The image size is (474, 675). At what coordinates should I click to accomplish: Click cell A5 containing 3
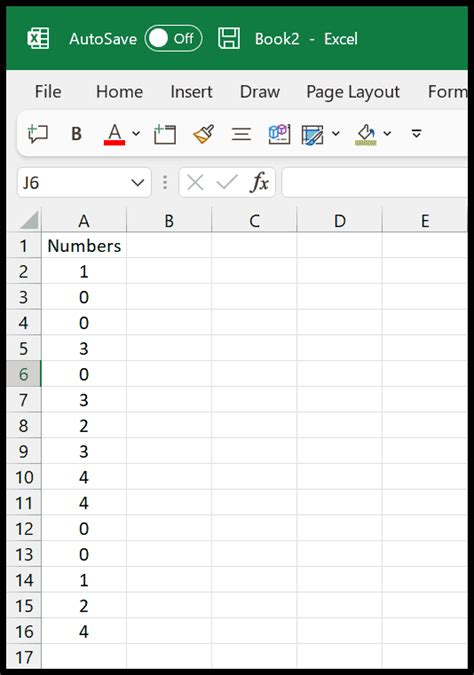click(x=84, y=349)
